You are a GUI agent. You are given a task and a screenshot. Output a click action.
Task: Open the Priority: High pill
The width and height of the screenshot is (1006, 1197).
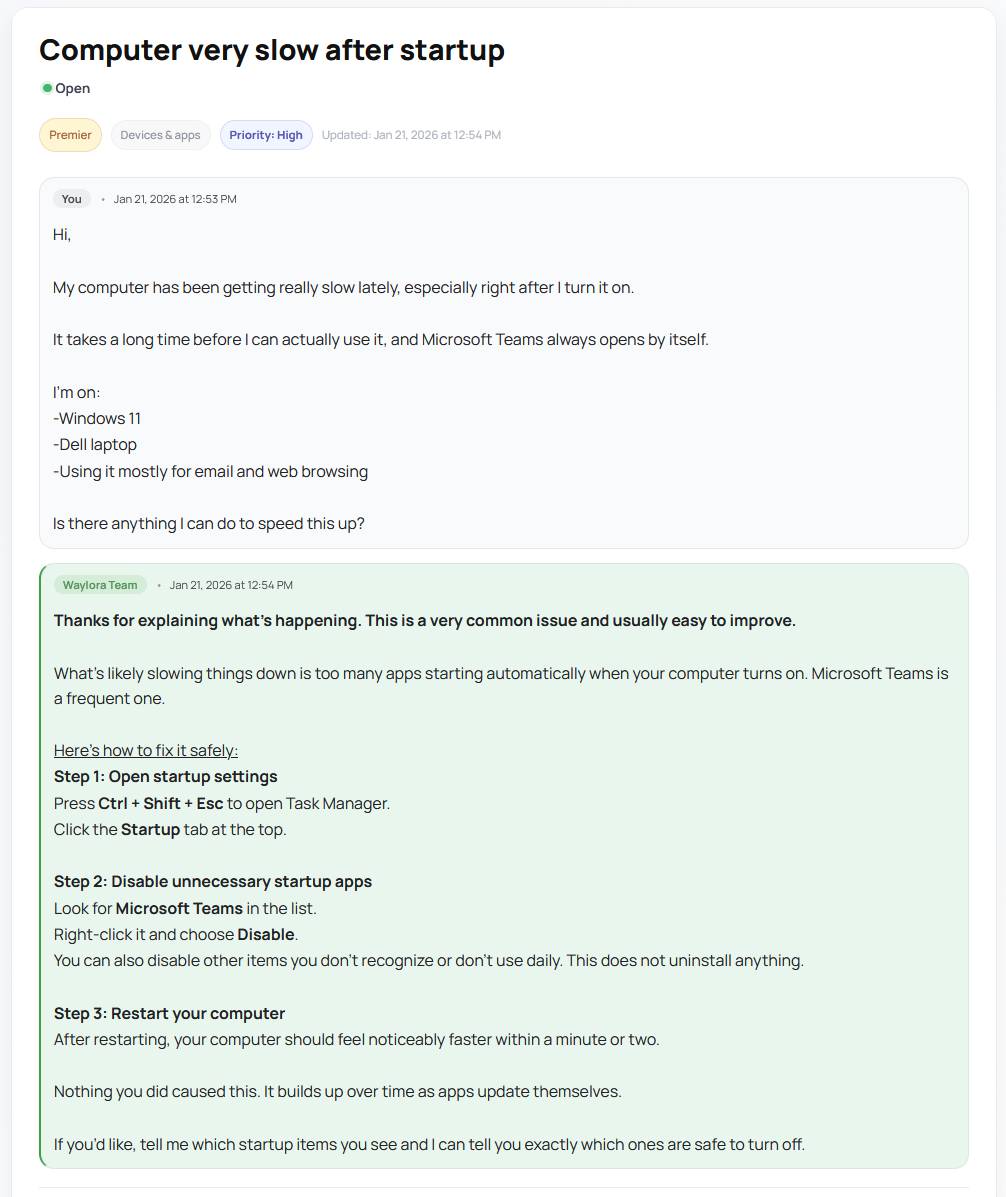coord(266,134)
